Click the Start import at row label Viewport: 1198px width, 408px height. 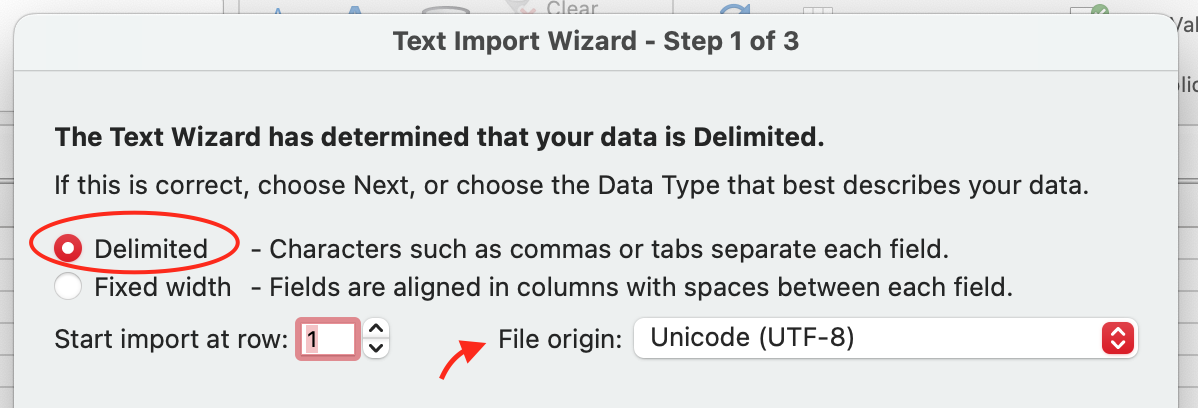171,339
